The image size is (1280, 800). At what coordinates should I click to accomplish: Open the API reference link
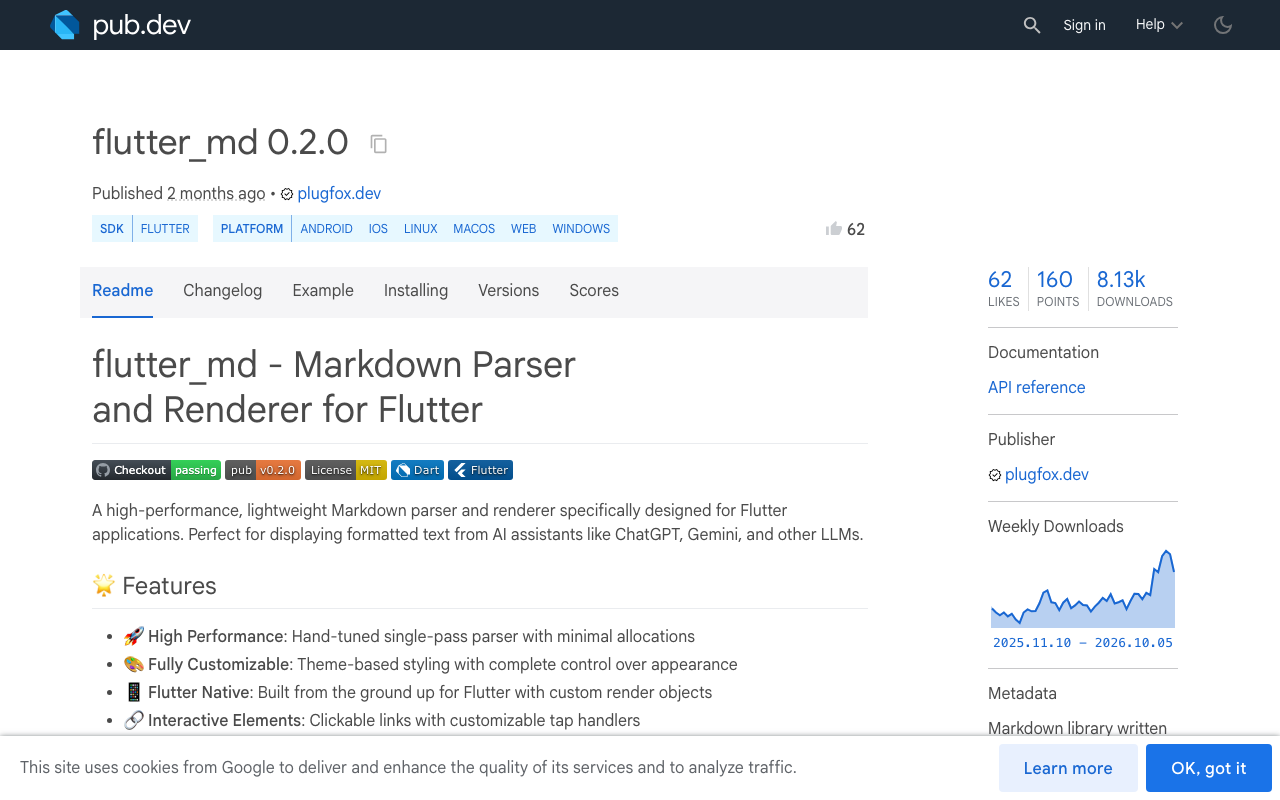point(1036,388)
